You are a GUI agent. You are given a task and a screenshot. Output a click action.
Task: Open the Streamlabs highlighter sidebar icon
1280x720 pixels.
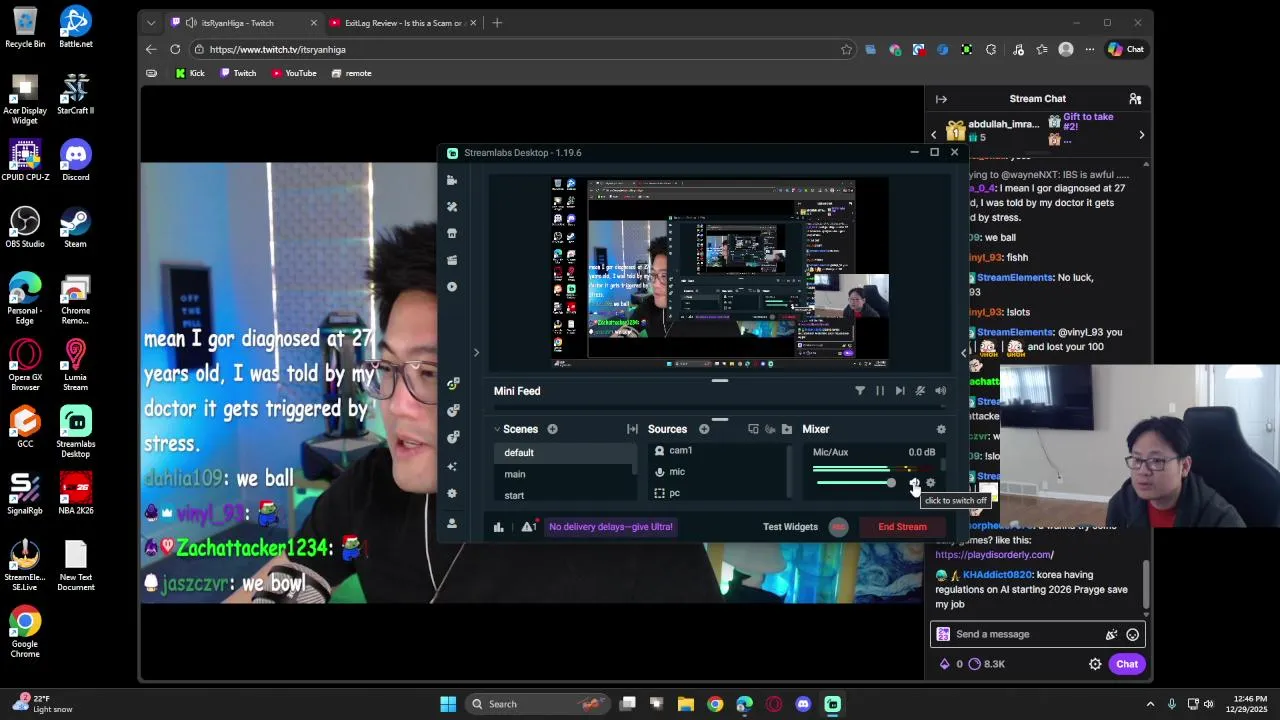[x=452, y=260]
